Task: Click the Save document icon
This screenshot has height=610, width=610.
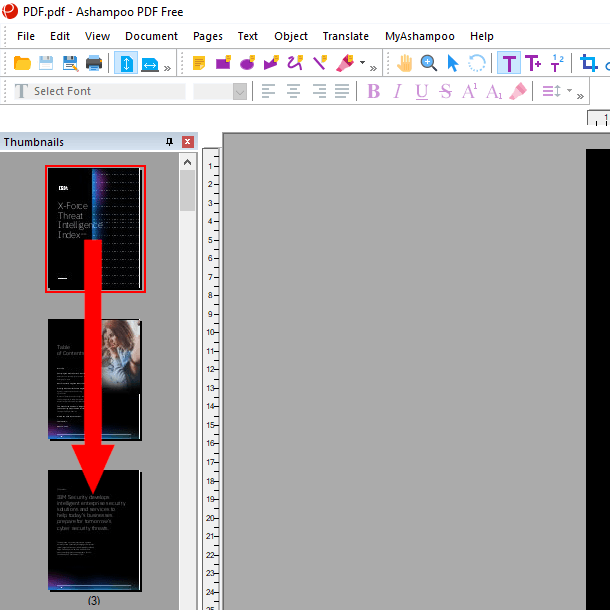Action: [46, 63]
